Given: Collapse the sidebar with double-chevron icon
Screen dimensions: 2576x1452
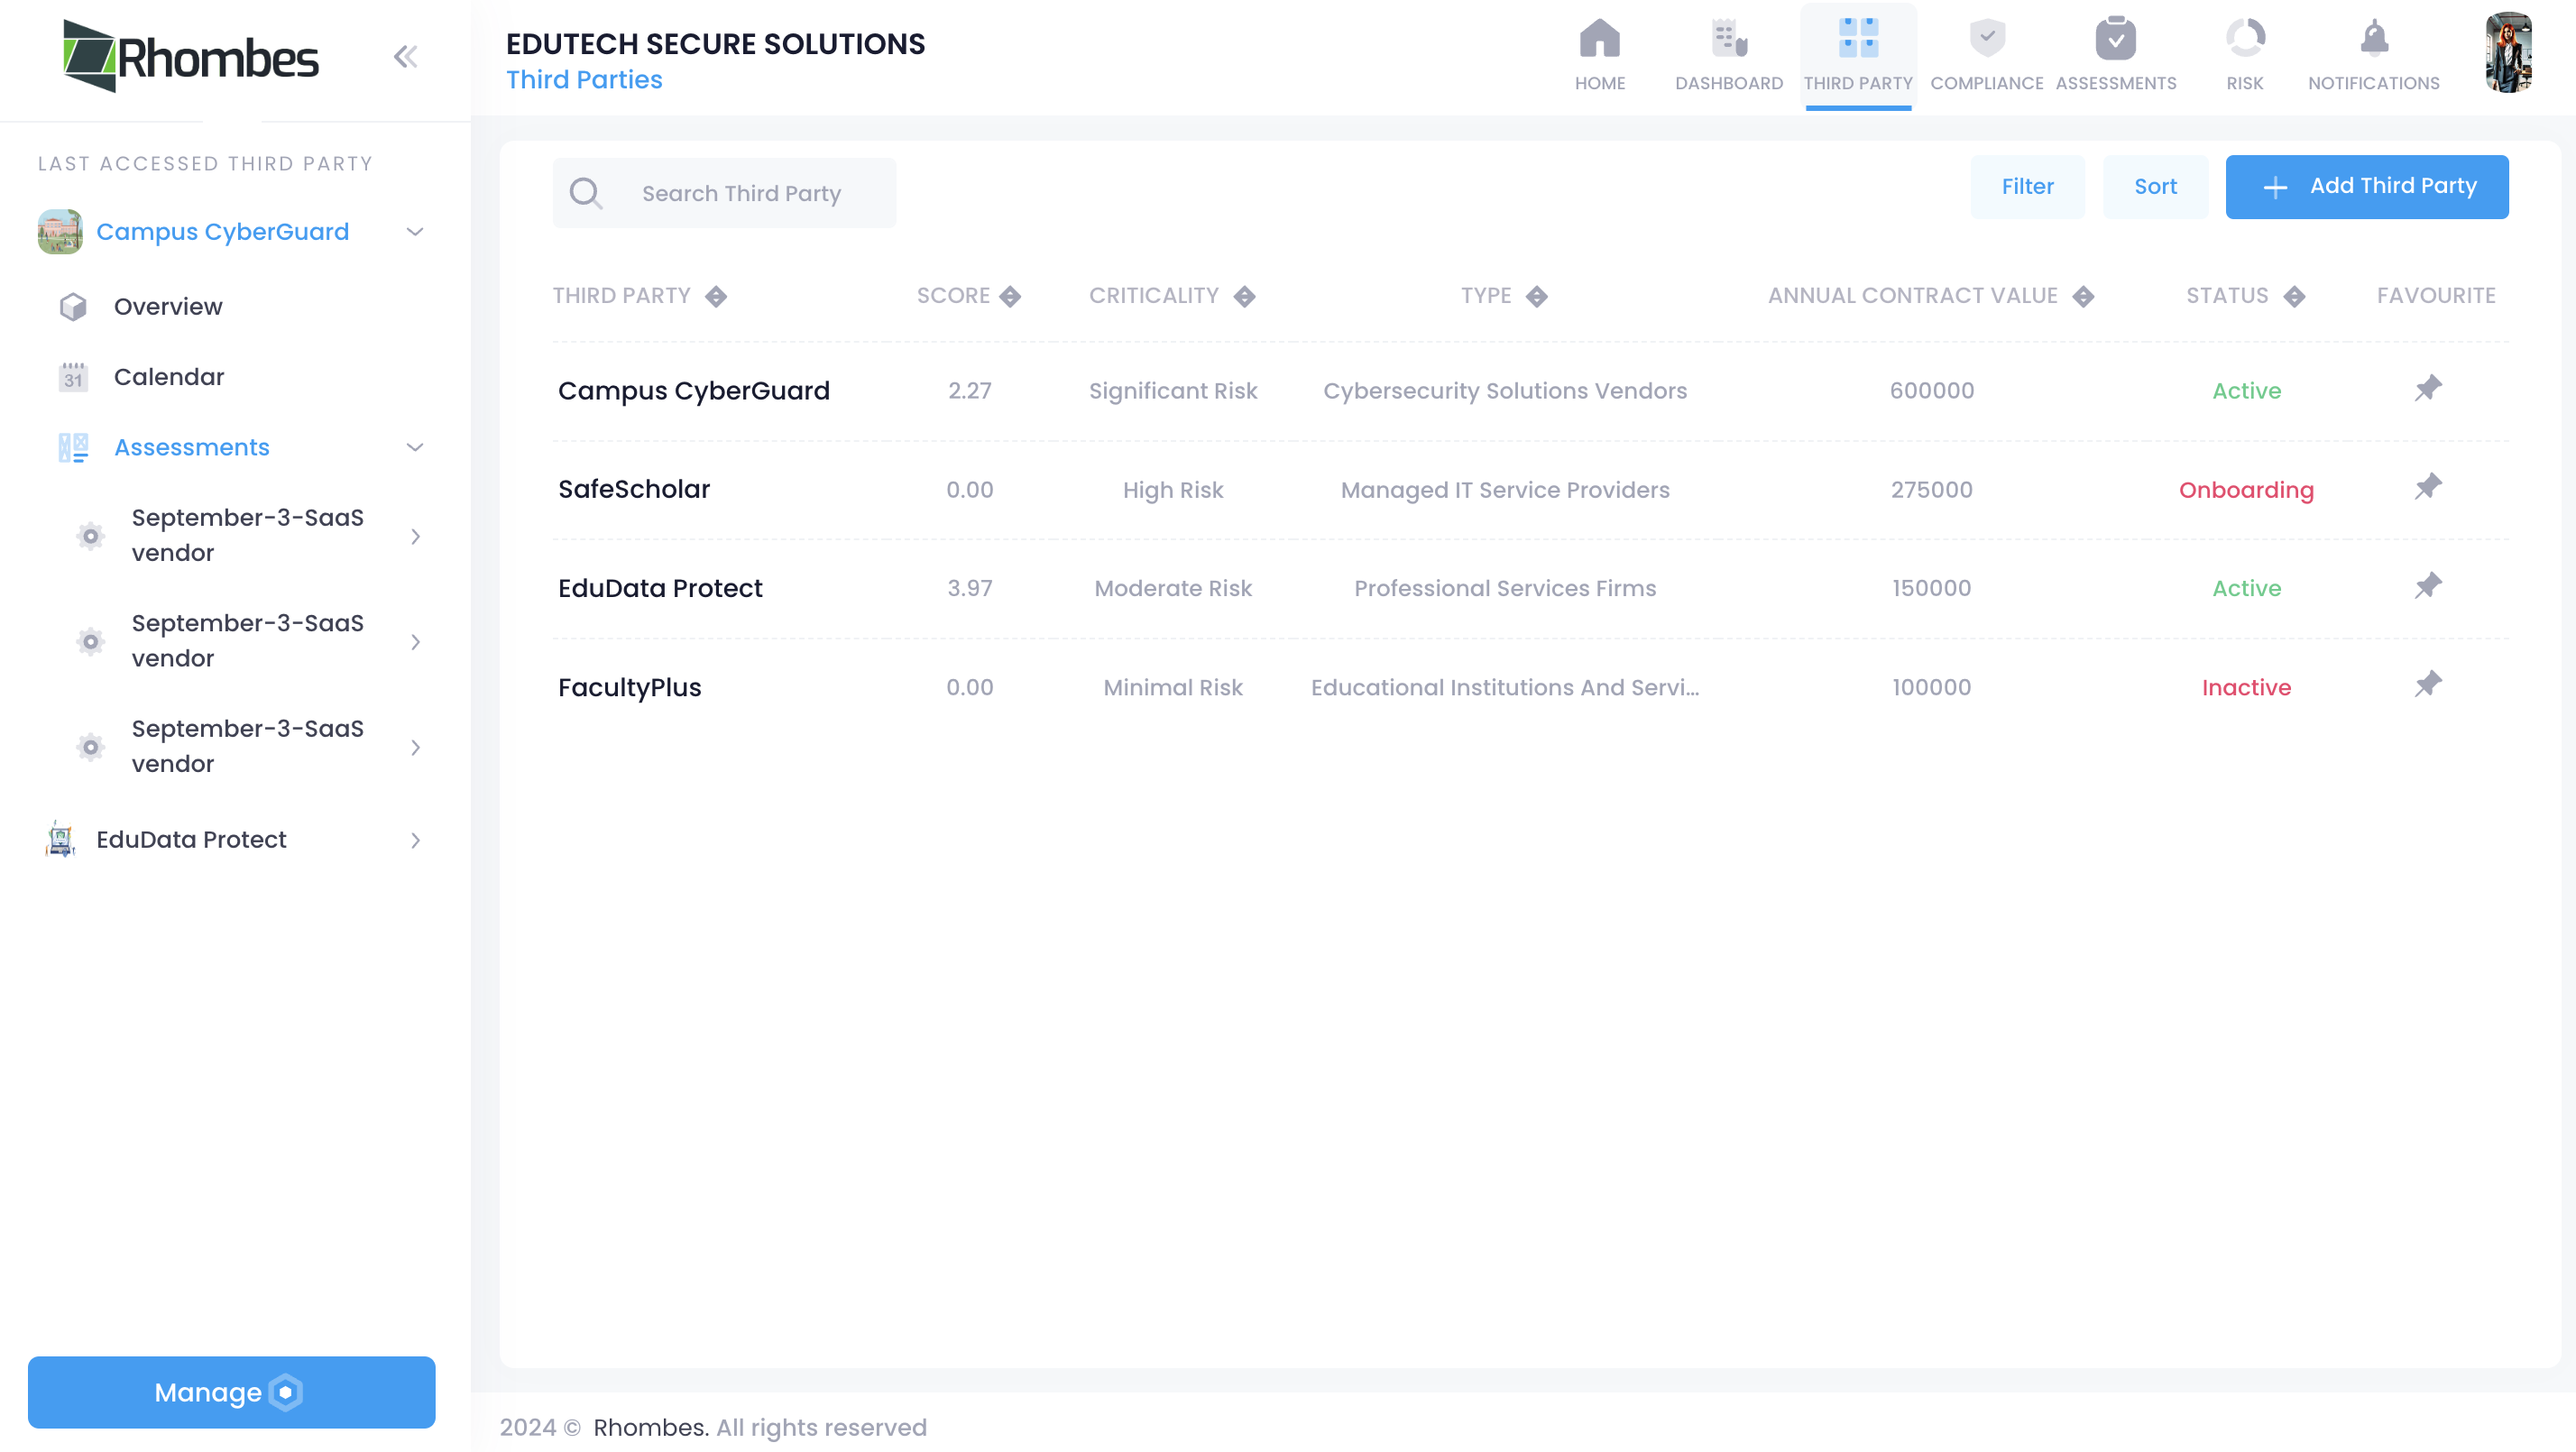Looking at the screenshot, I should [x=405, y=57].
